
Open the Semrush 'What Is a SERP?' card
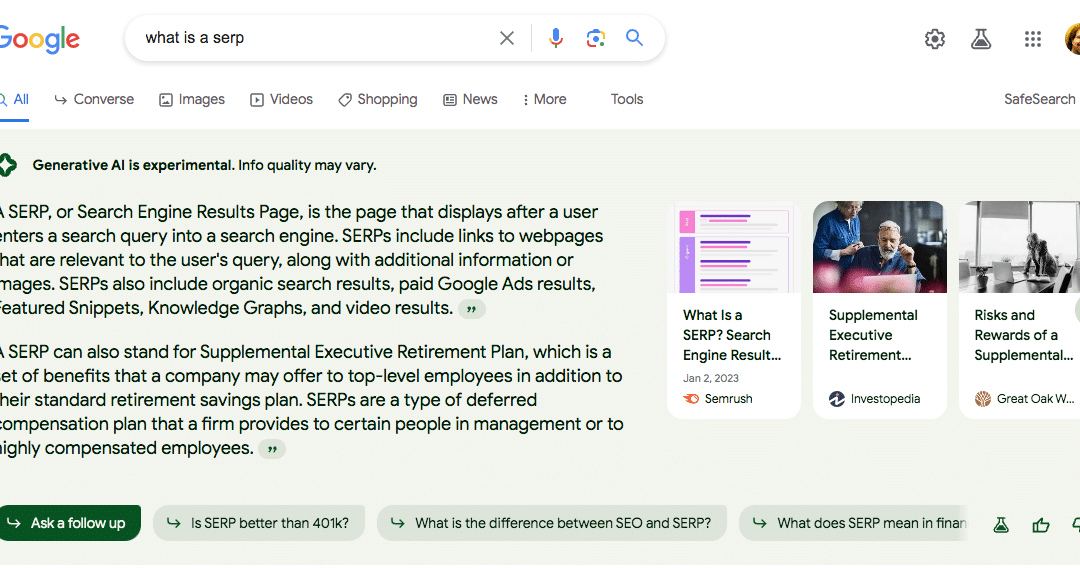click(x=734, y=310)
